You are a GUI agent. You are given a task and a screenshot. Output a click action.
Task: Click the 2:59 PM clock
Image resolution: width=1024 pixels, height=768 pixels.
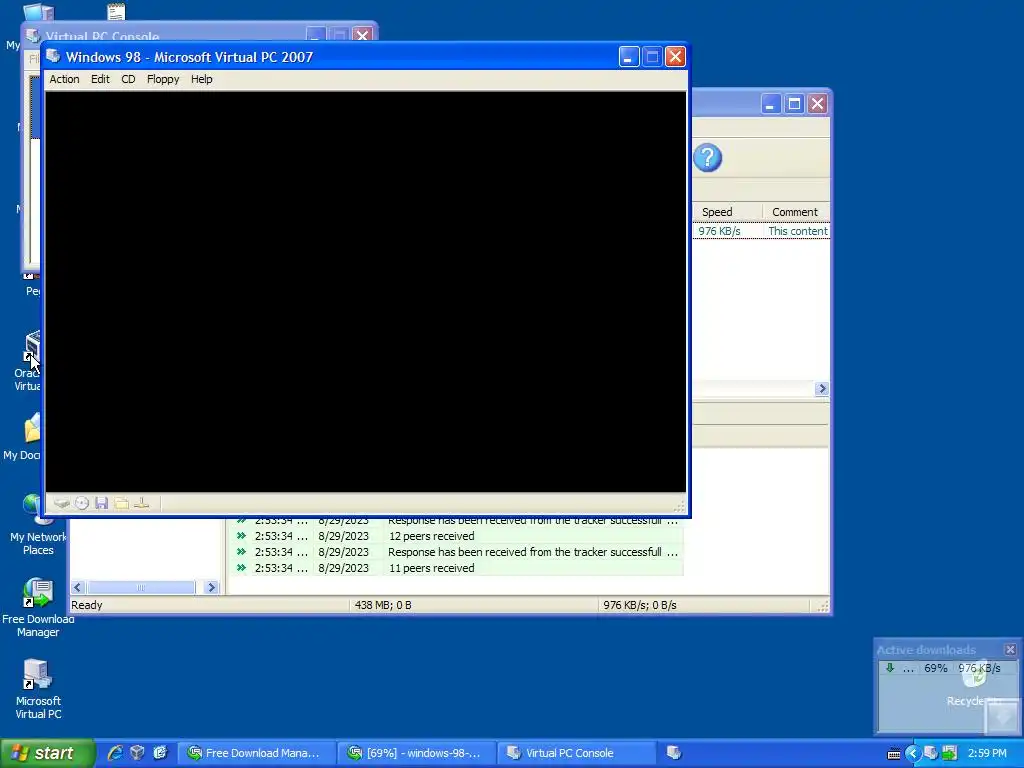point(987,753)
